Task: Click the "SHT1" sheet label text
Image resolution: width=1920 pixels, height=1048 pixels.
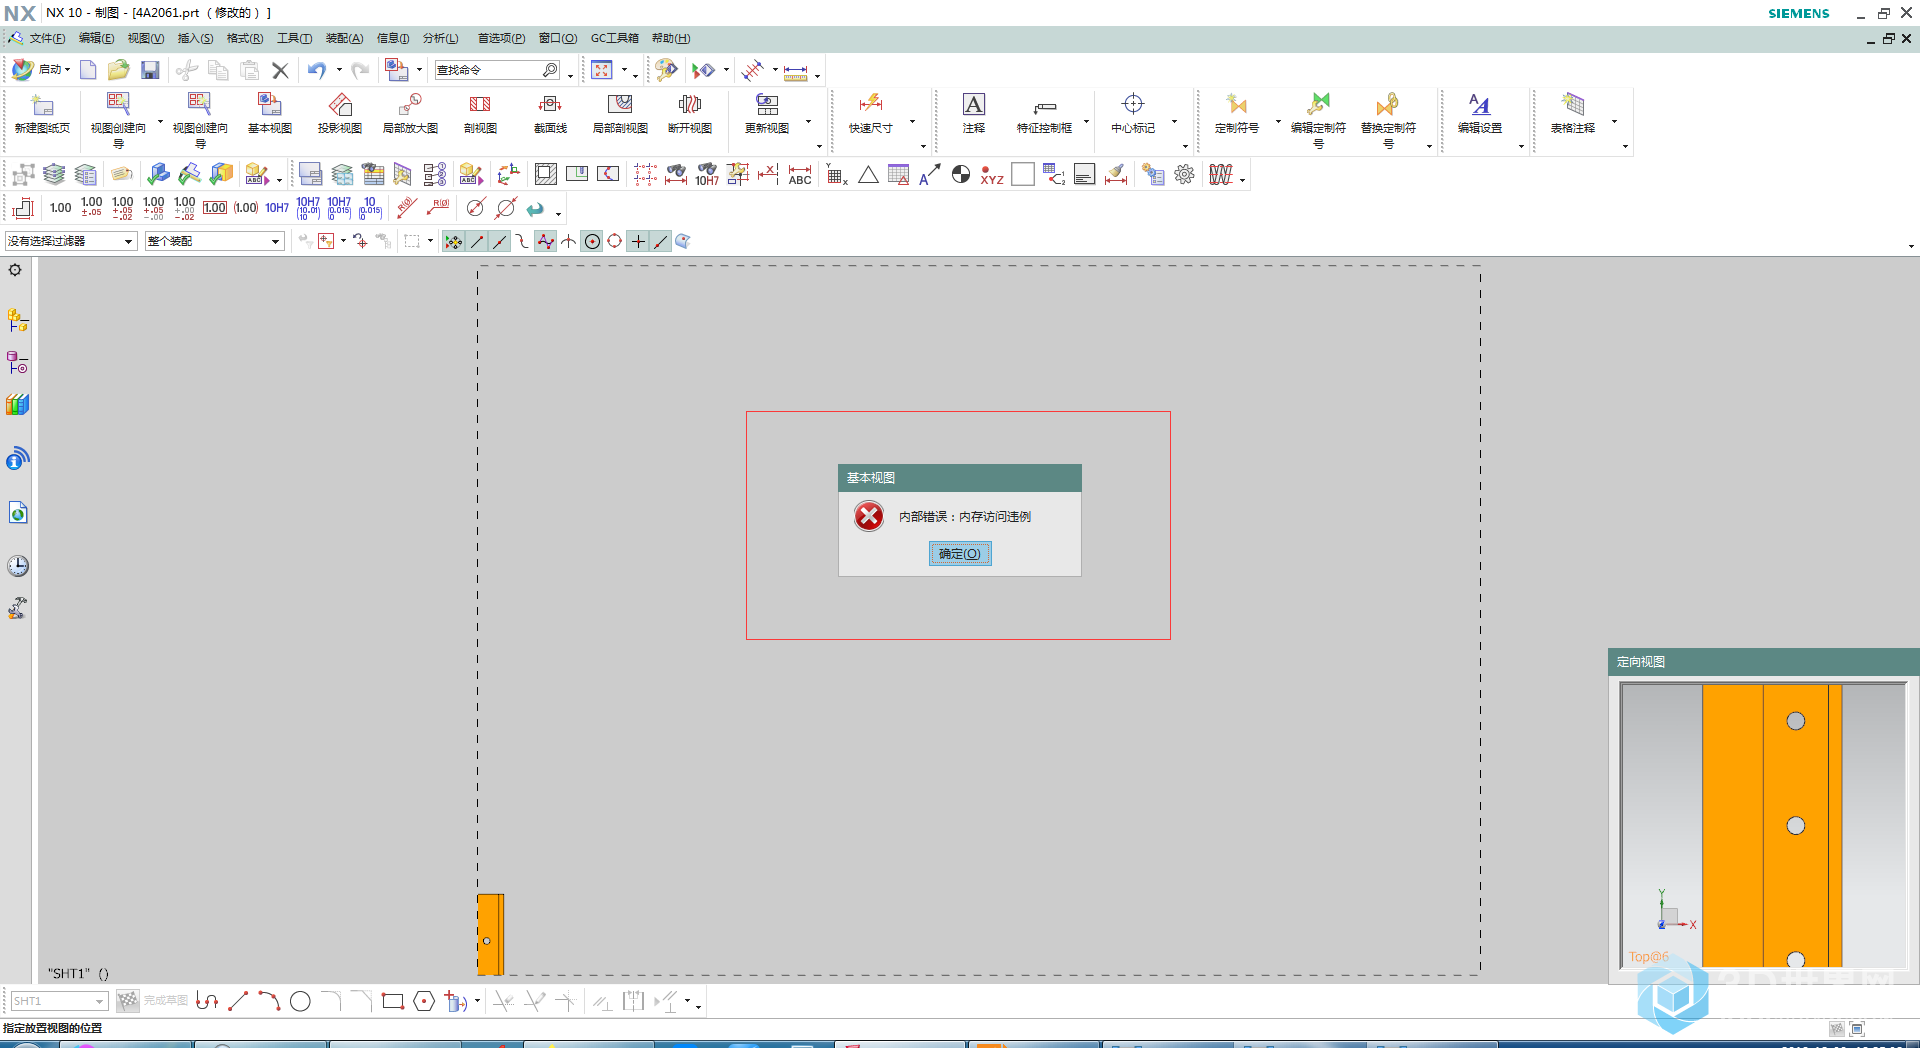Action: [x=69, y=973]
